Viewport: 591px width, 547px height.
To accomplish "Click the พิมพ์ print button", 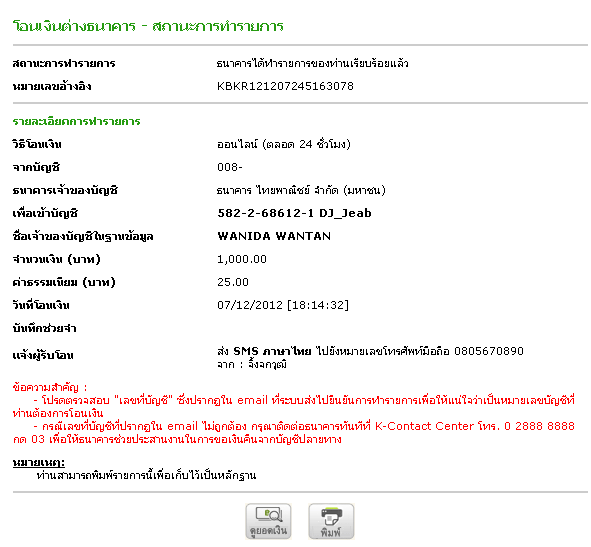I will [x=331, y=521].
